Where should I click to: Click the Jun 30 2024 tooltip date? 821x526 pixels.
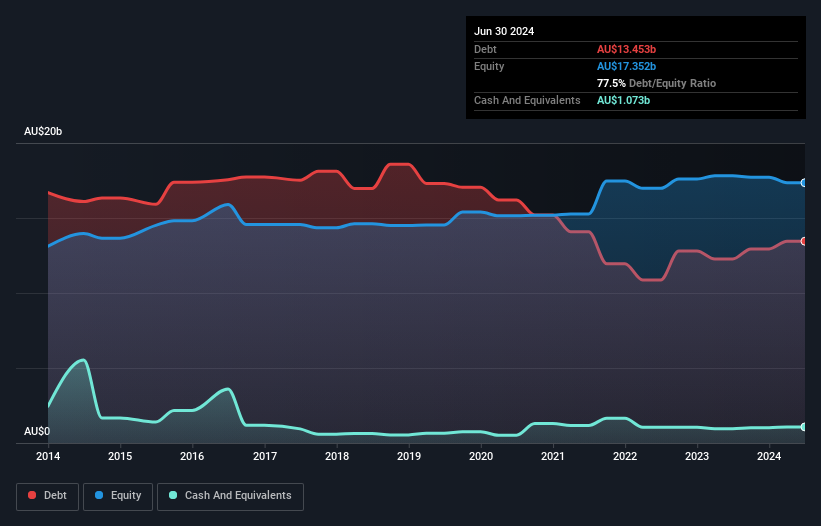(x=504, y=31)
